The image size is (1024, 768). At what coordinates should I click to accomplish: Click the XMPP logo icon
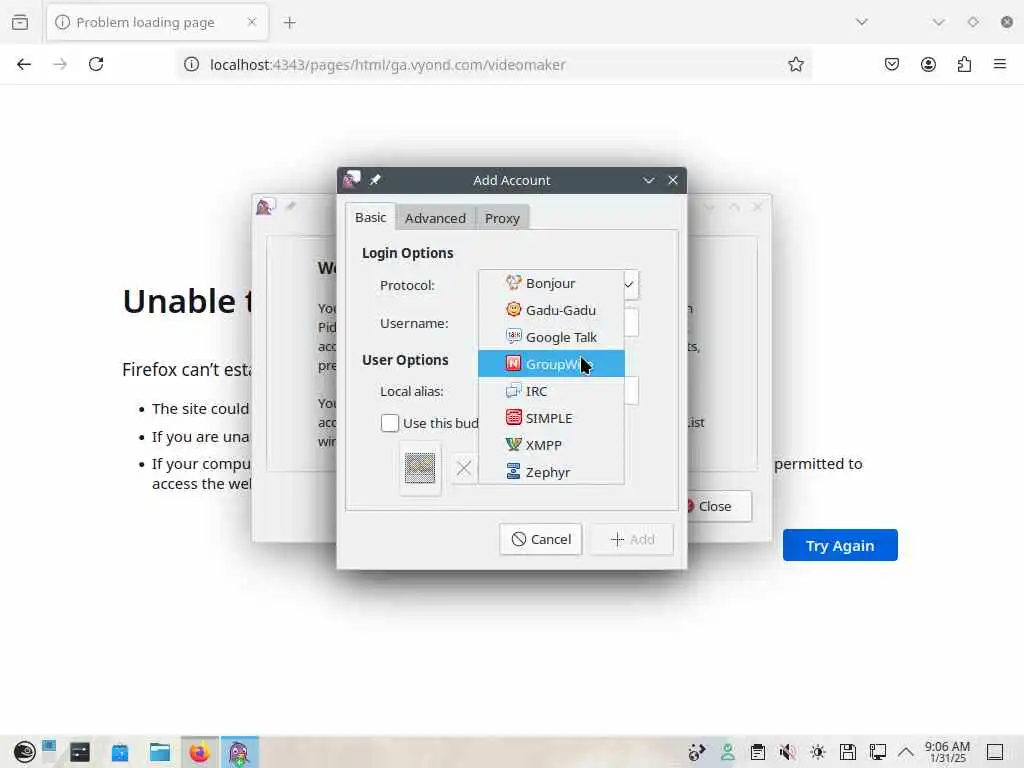[513, 444]
